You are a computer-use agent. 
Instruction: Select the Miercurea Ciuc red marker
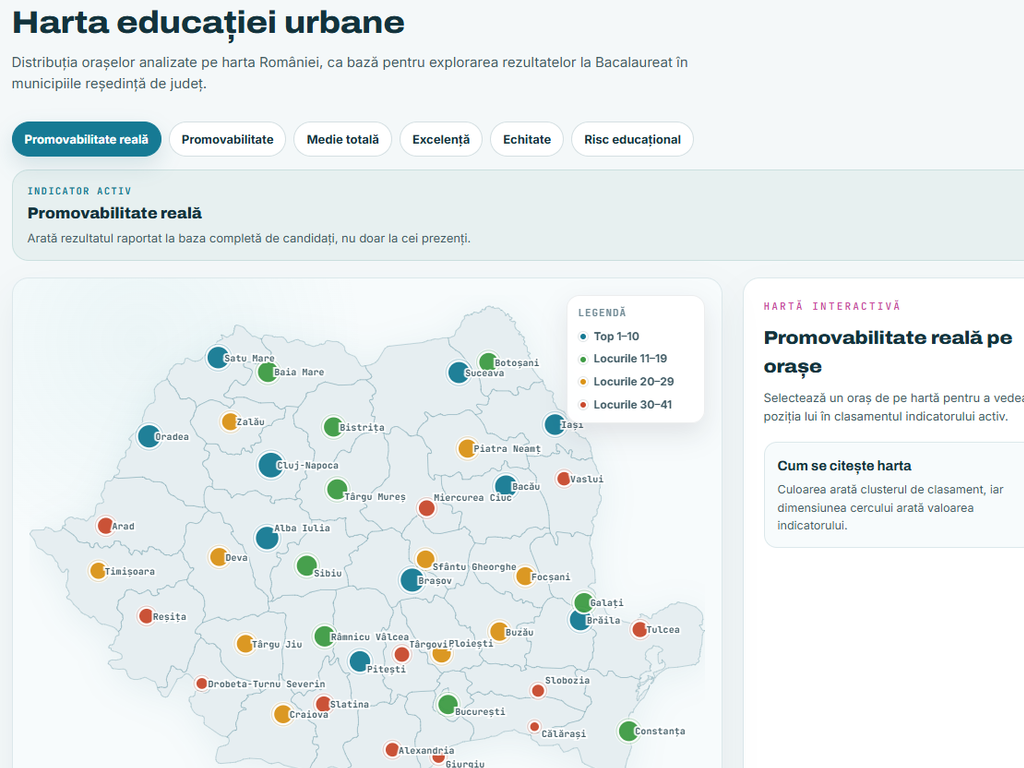click(426, 507)
